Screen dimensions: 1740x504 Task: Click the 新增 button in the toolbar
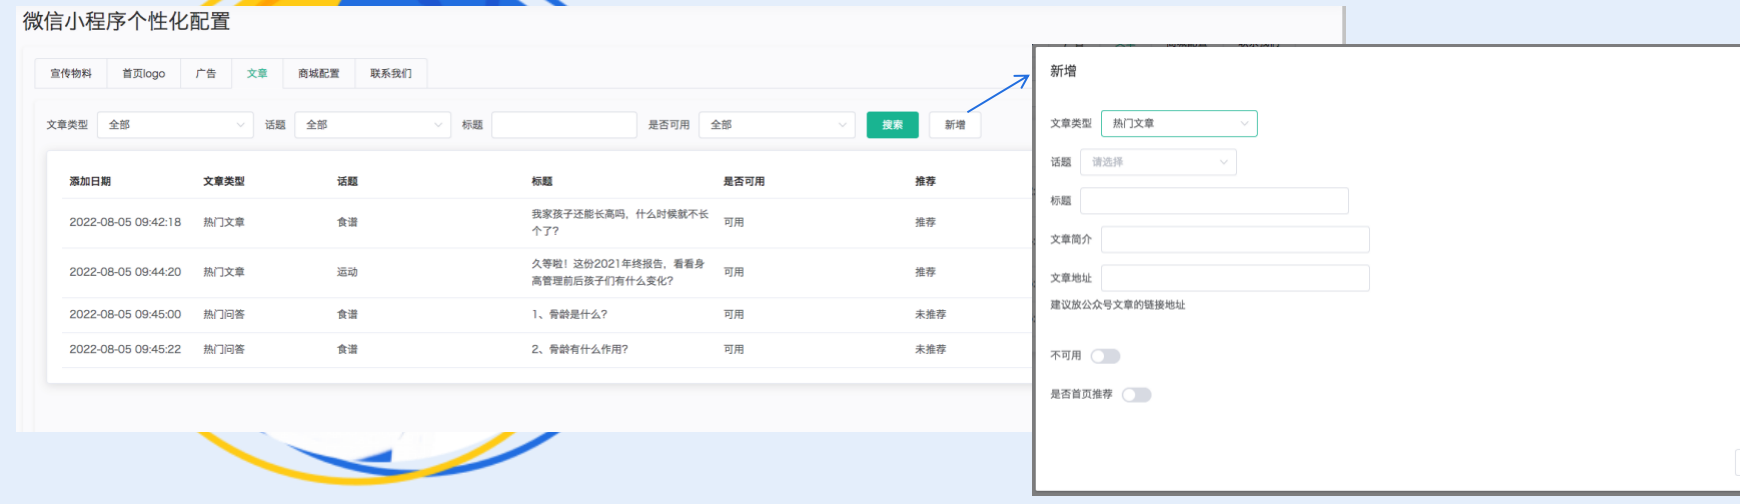tap(955, 125)
